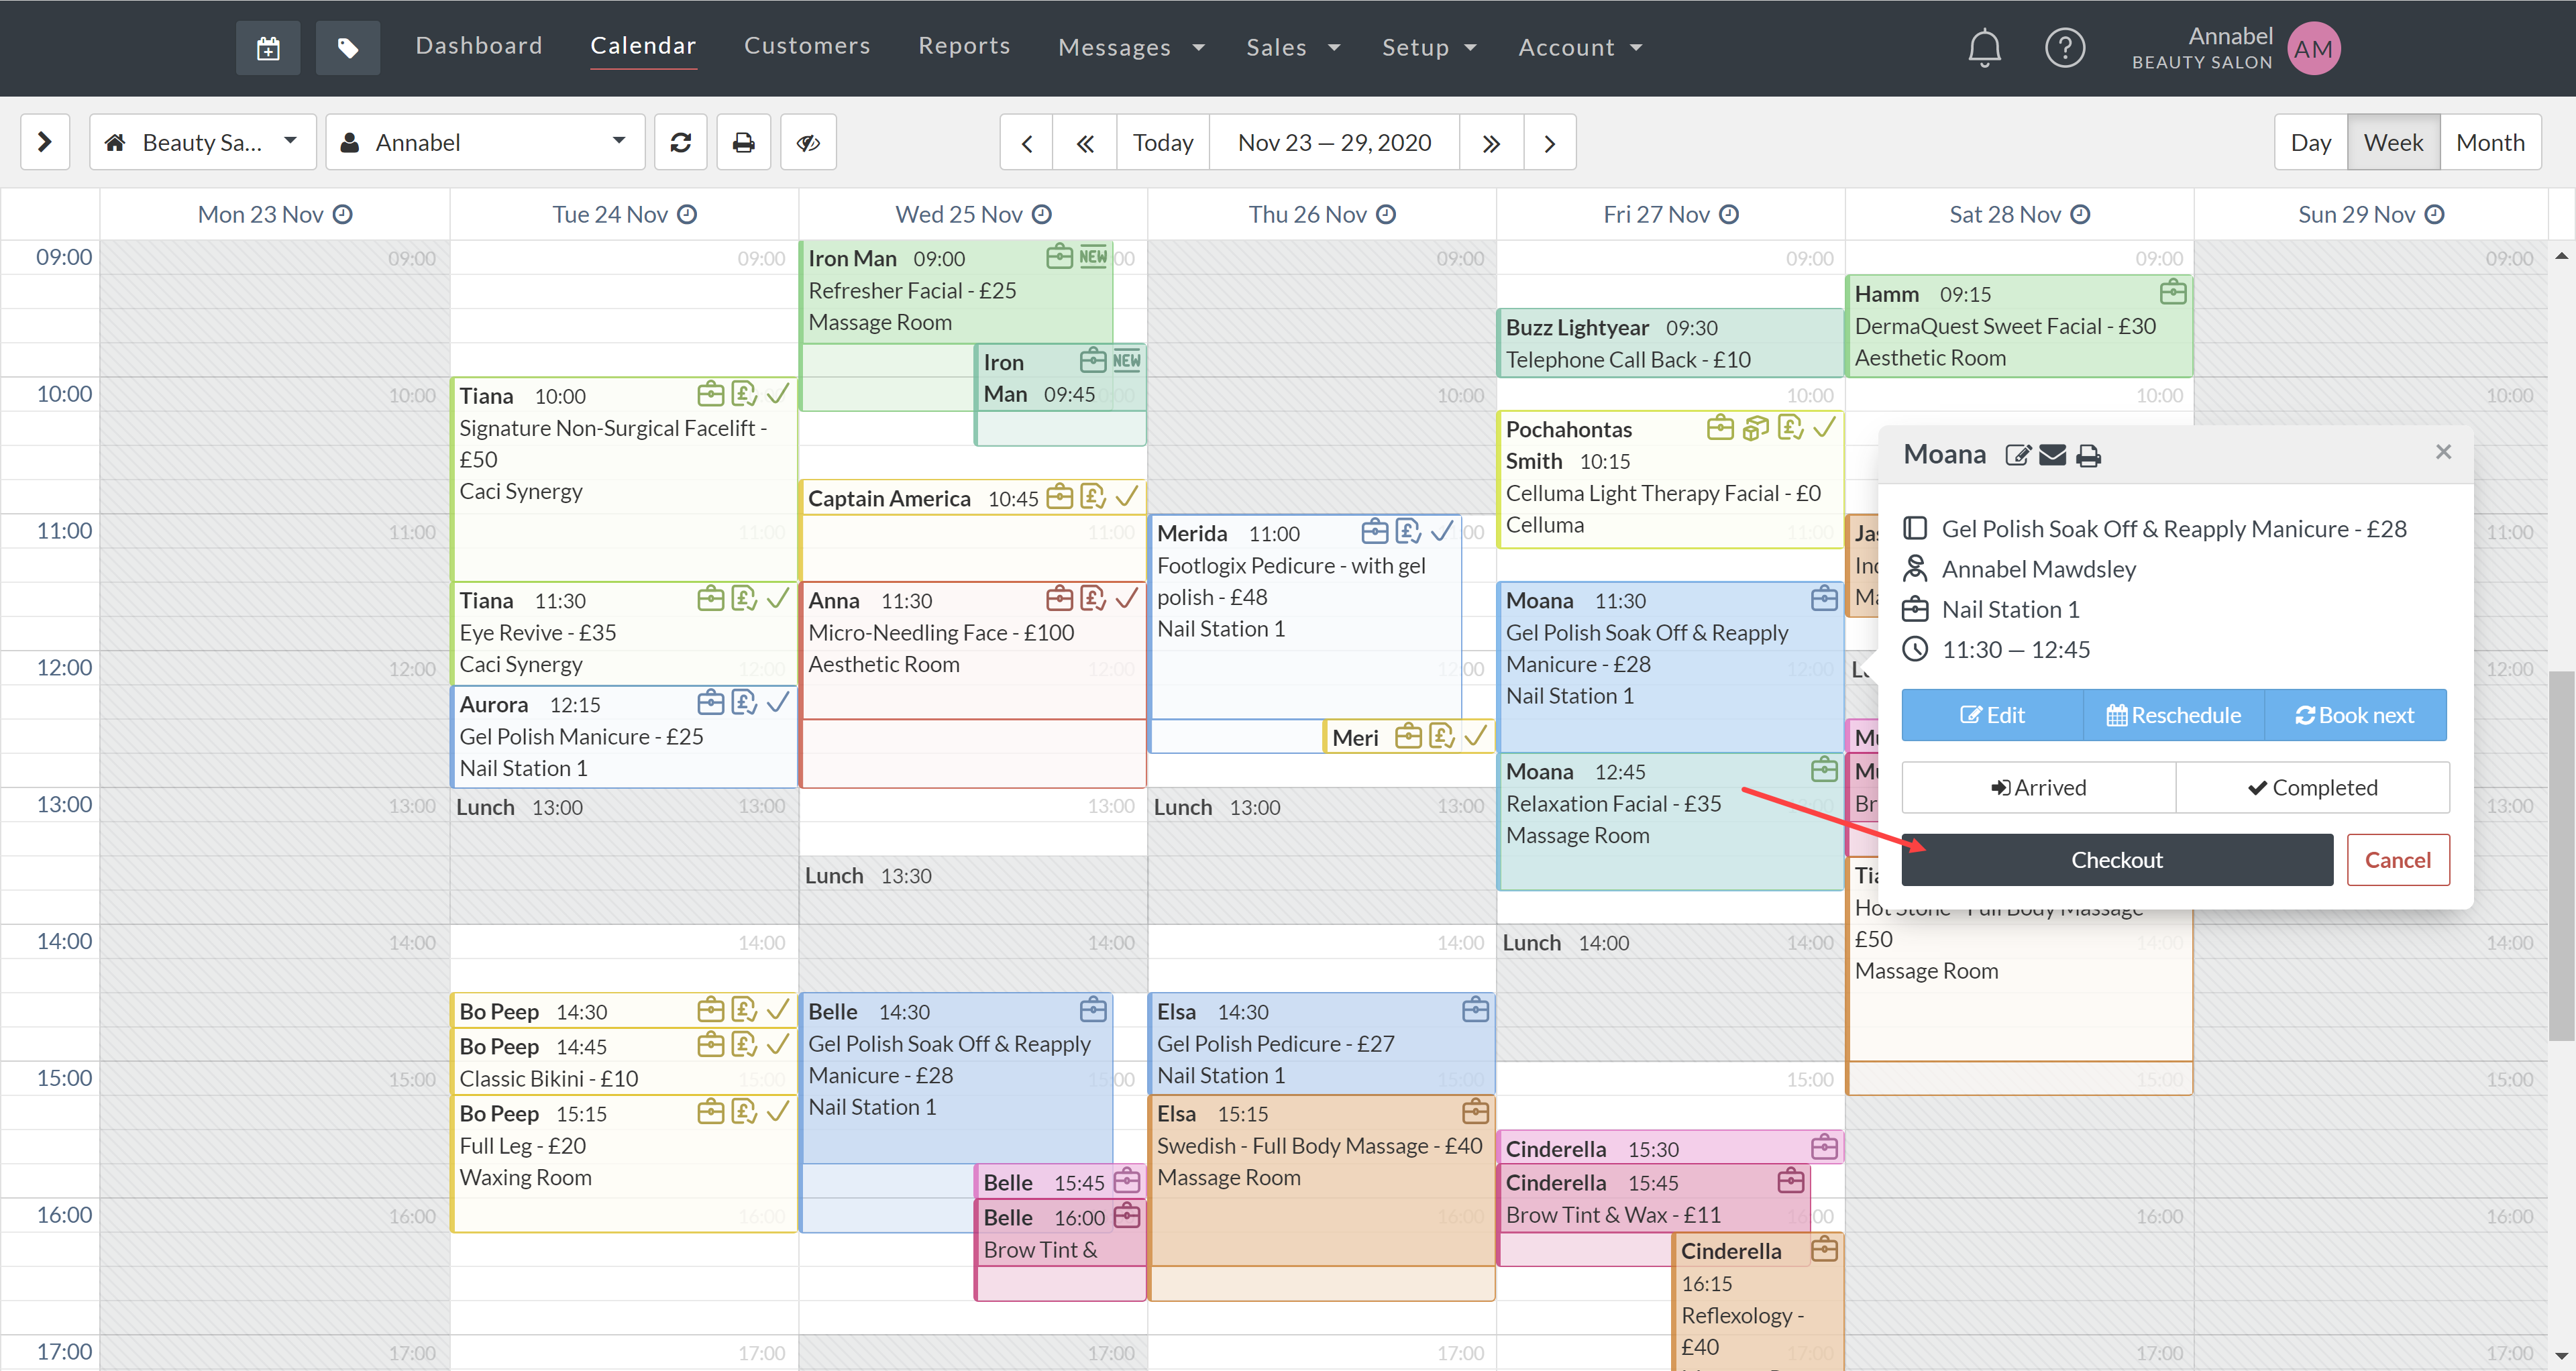This screenshot has height=1371, width=2576.
Task: Switch to Month view
Action: [2490, 143]
